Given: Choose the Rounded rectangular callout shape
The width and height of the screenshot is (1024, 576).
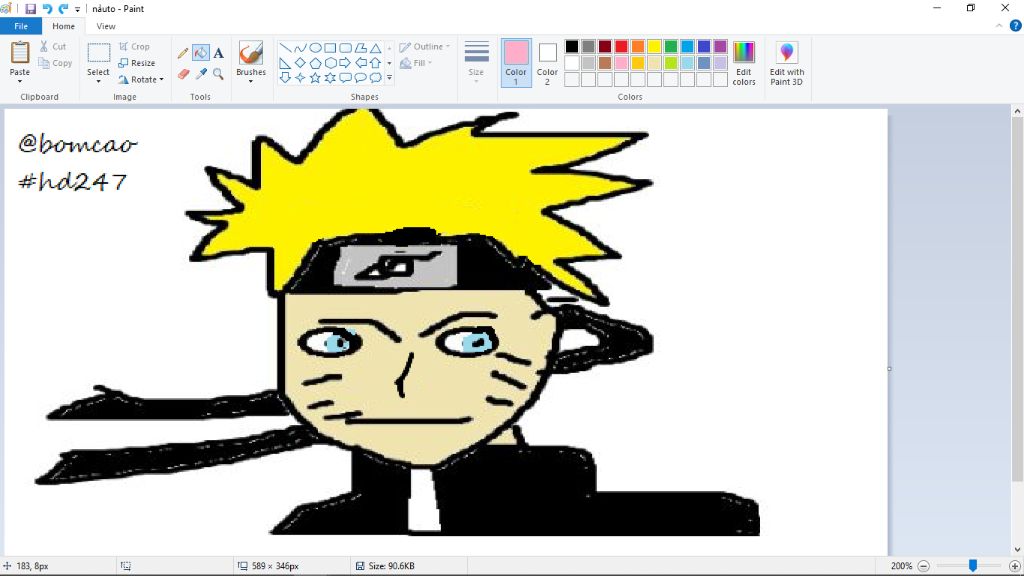Looking at the screenshot, I should click(x=345, y=78).
